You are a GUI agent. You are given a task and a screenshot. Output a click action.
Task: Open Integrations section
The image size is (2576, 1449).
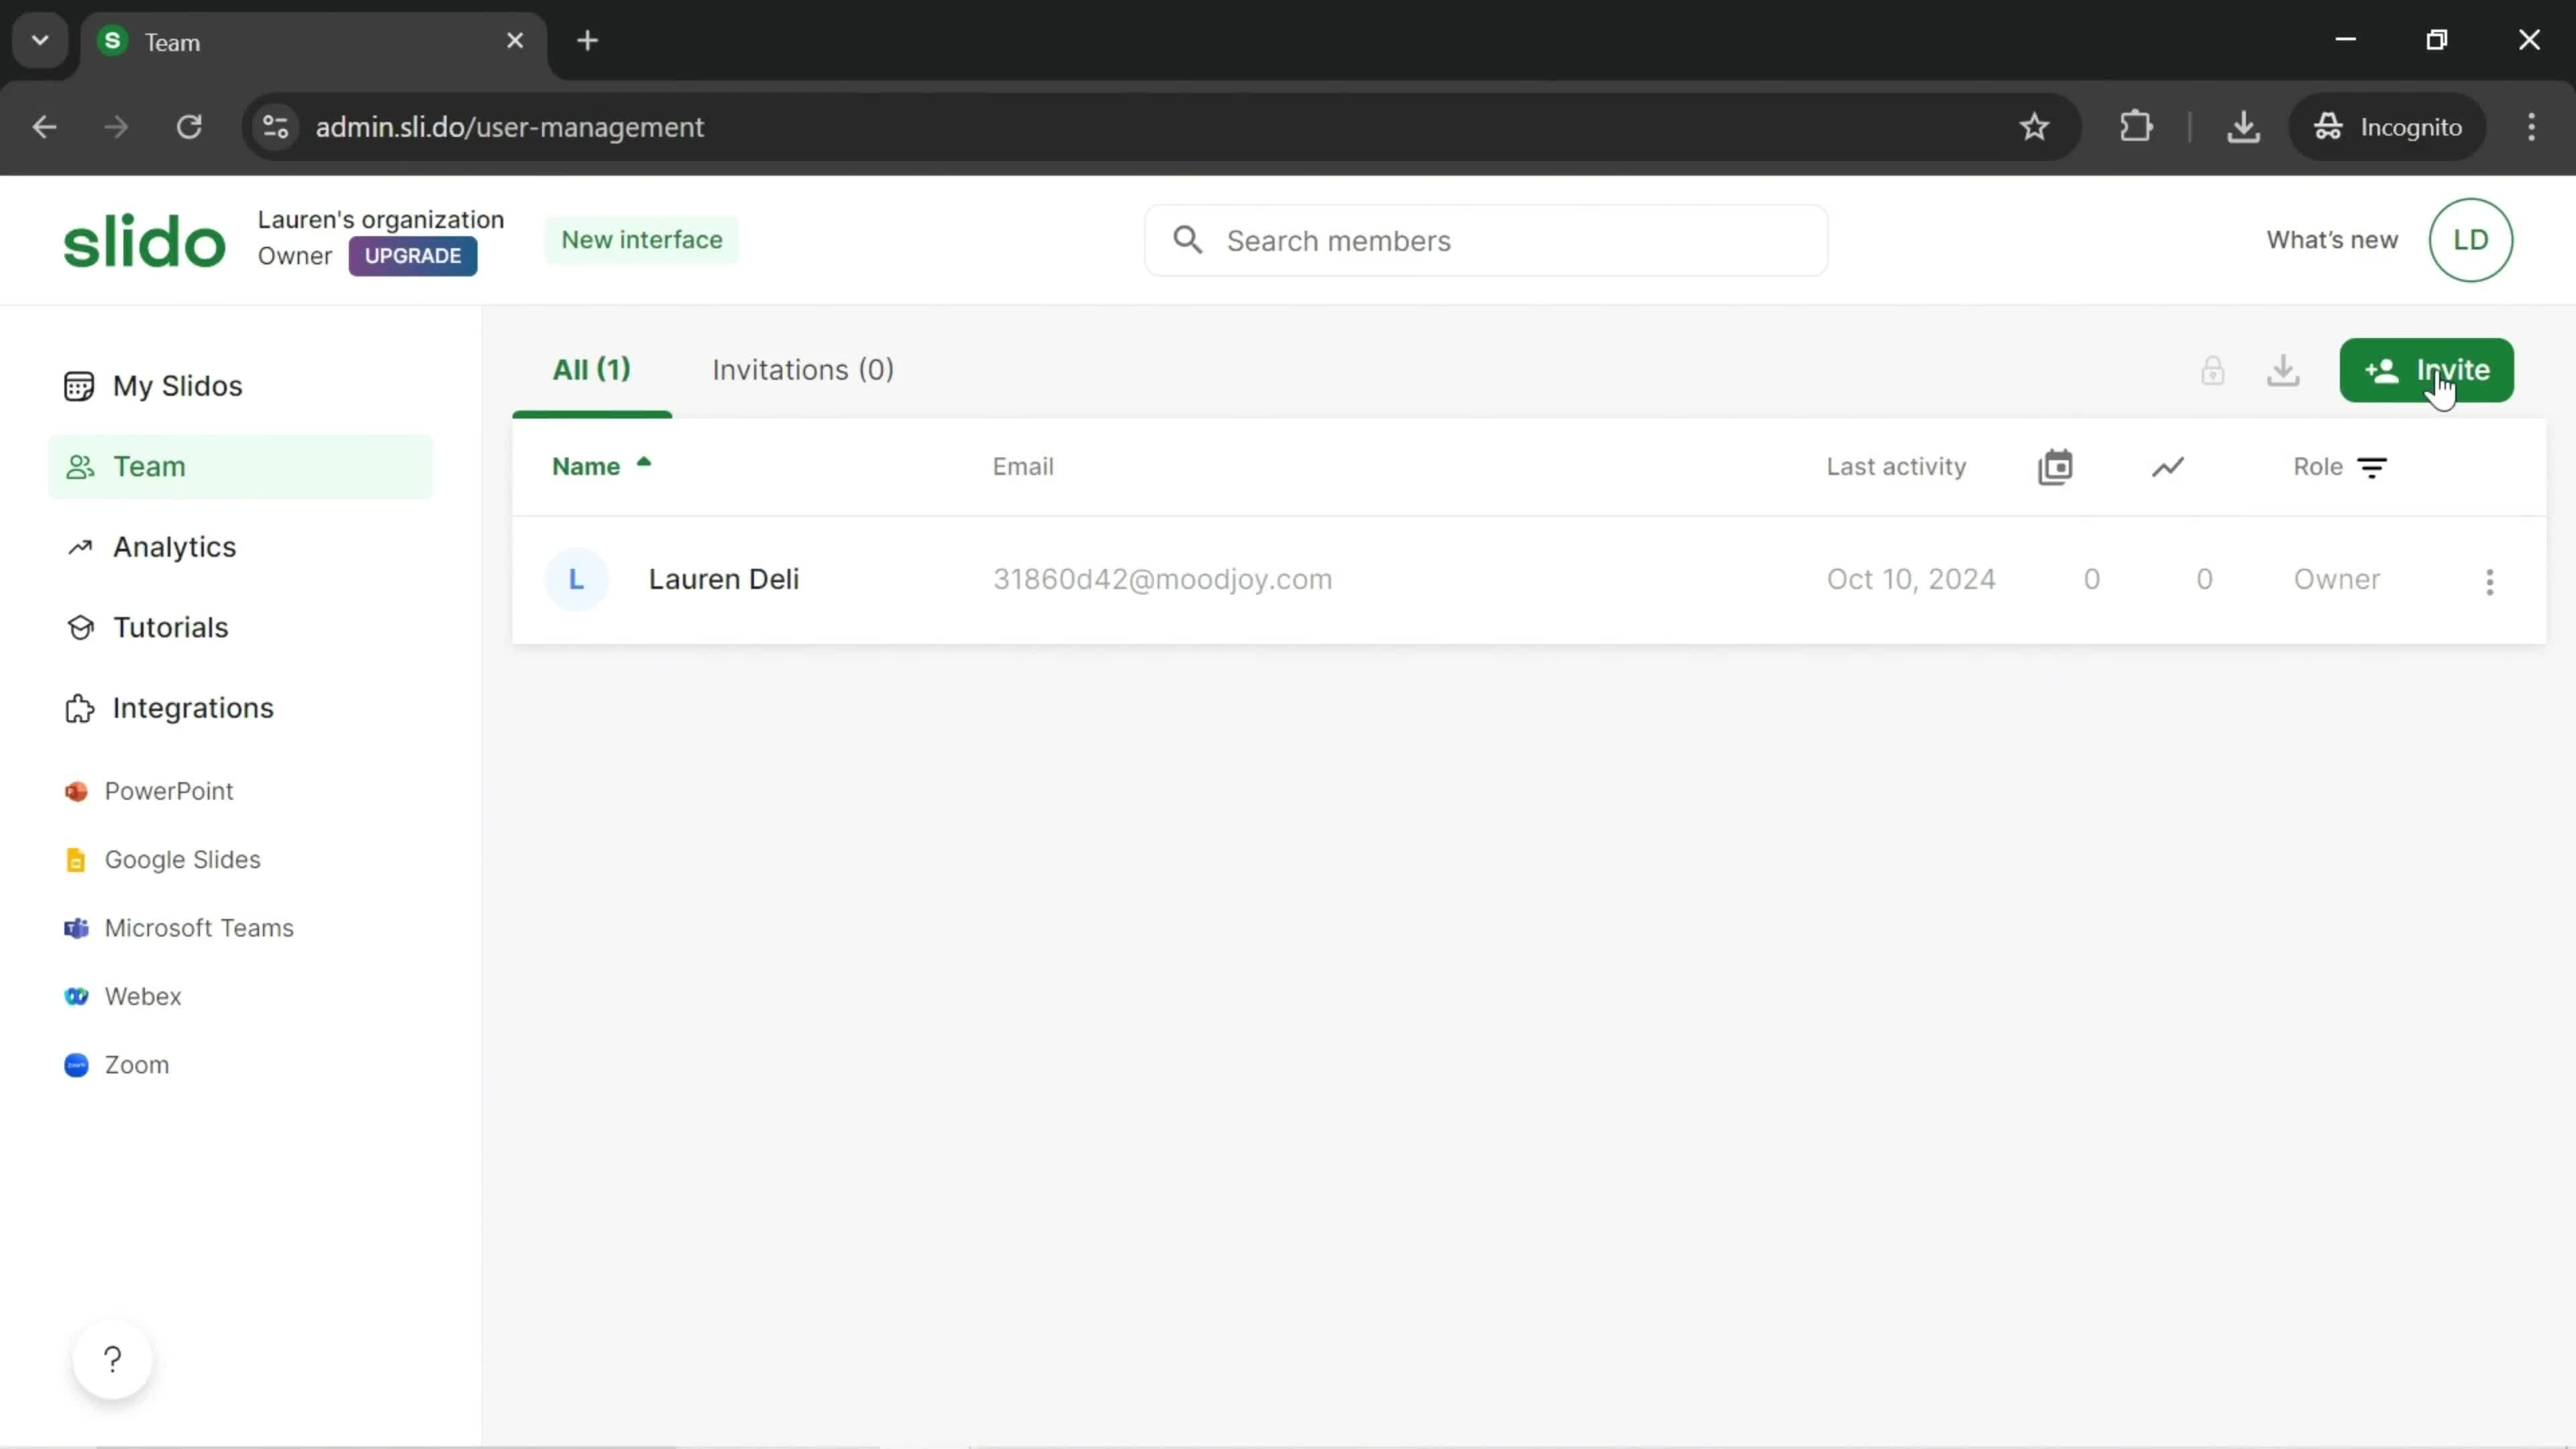[x=193, y=708]
